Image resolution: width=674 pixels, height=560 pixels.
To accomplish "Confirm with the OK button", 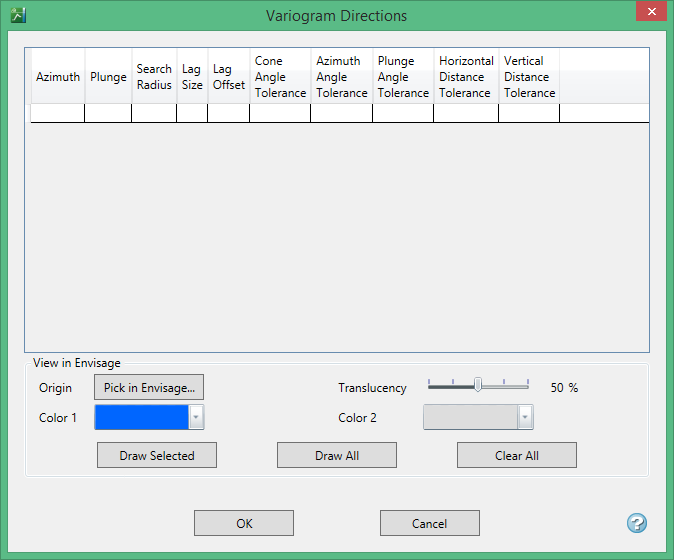I will (244, 523).
